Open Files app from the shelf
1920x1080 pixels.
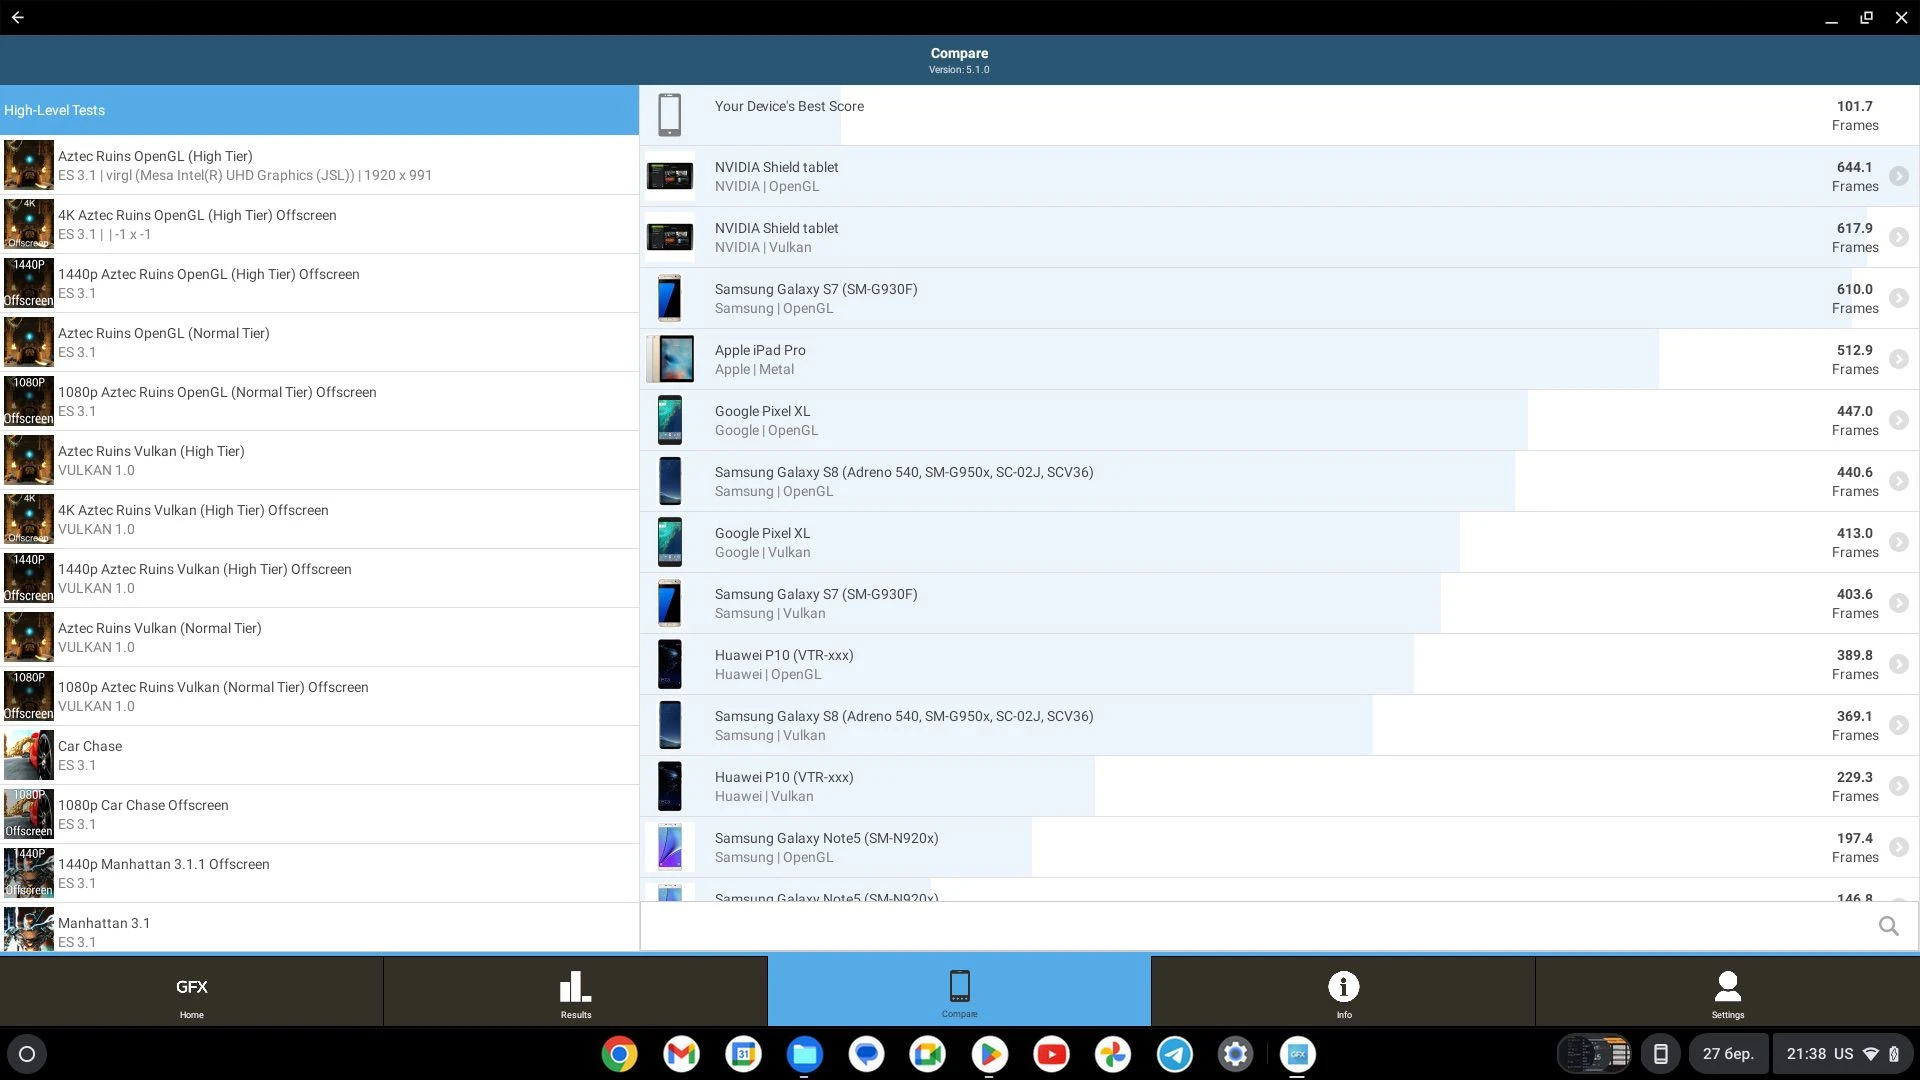pyautogui.click(x=804, y=1054)
